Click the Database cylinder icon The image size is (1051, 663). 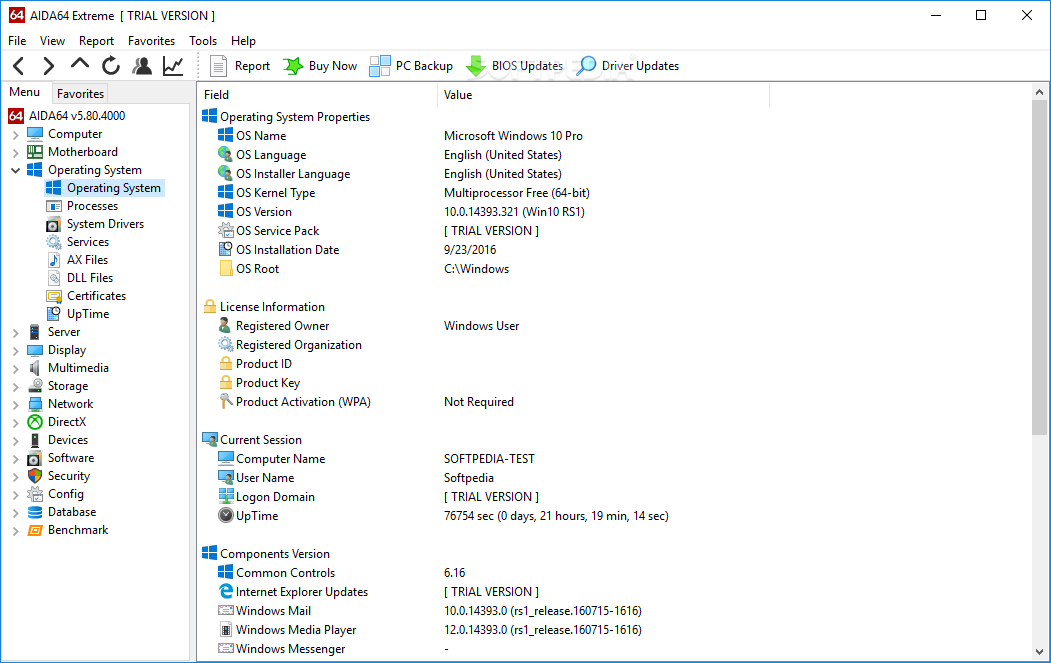[x=35, y=512]
